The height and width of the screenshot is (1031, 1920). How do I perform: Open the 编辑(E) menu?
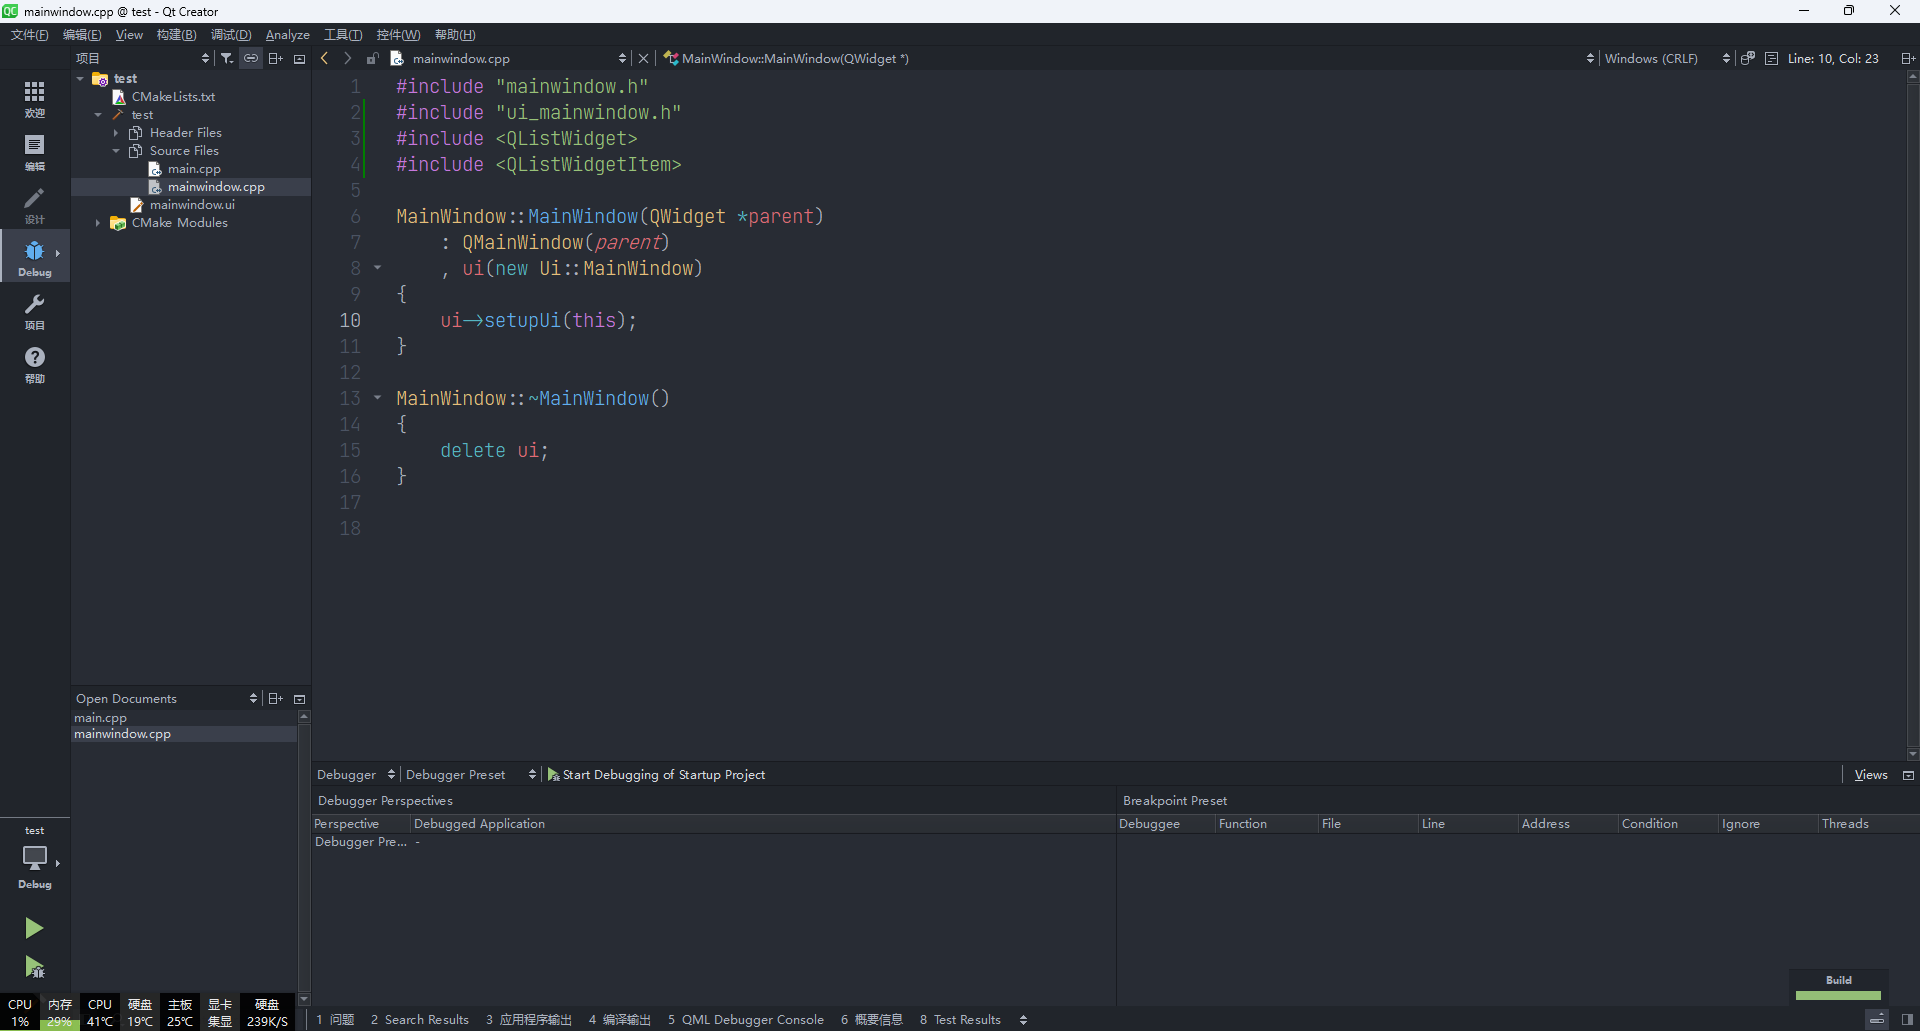click(82, 35)
